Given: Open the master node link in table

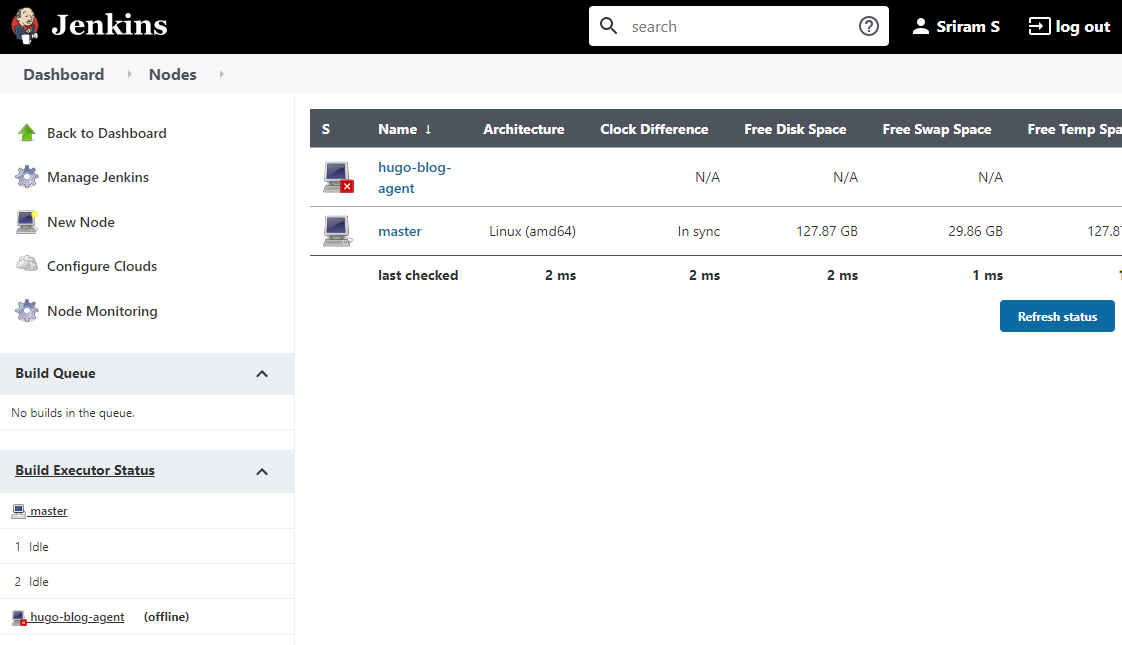Looking at the screenshot, I should click(x=400, y=231).
